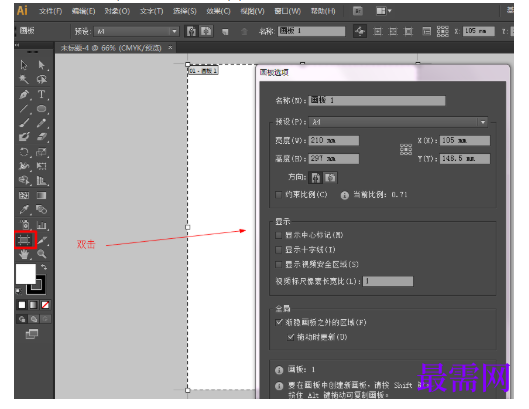The image size is (529, 409).
Task: Click the white fill color swatch
Action: point(26,274)
